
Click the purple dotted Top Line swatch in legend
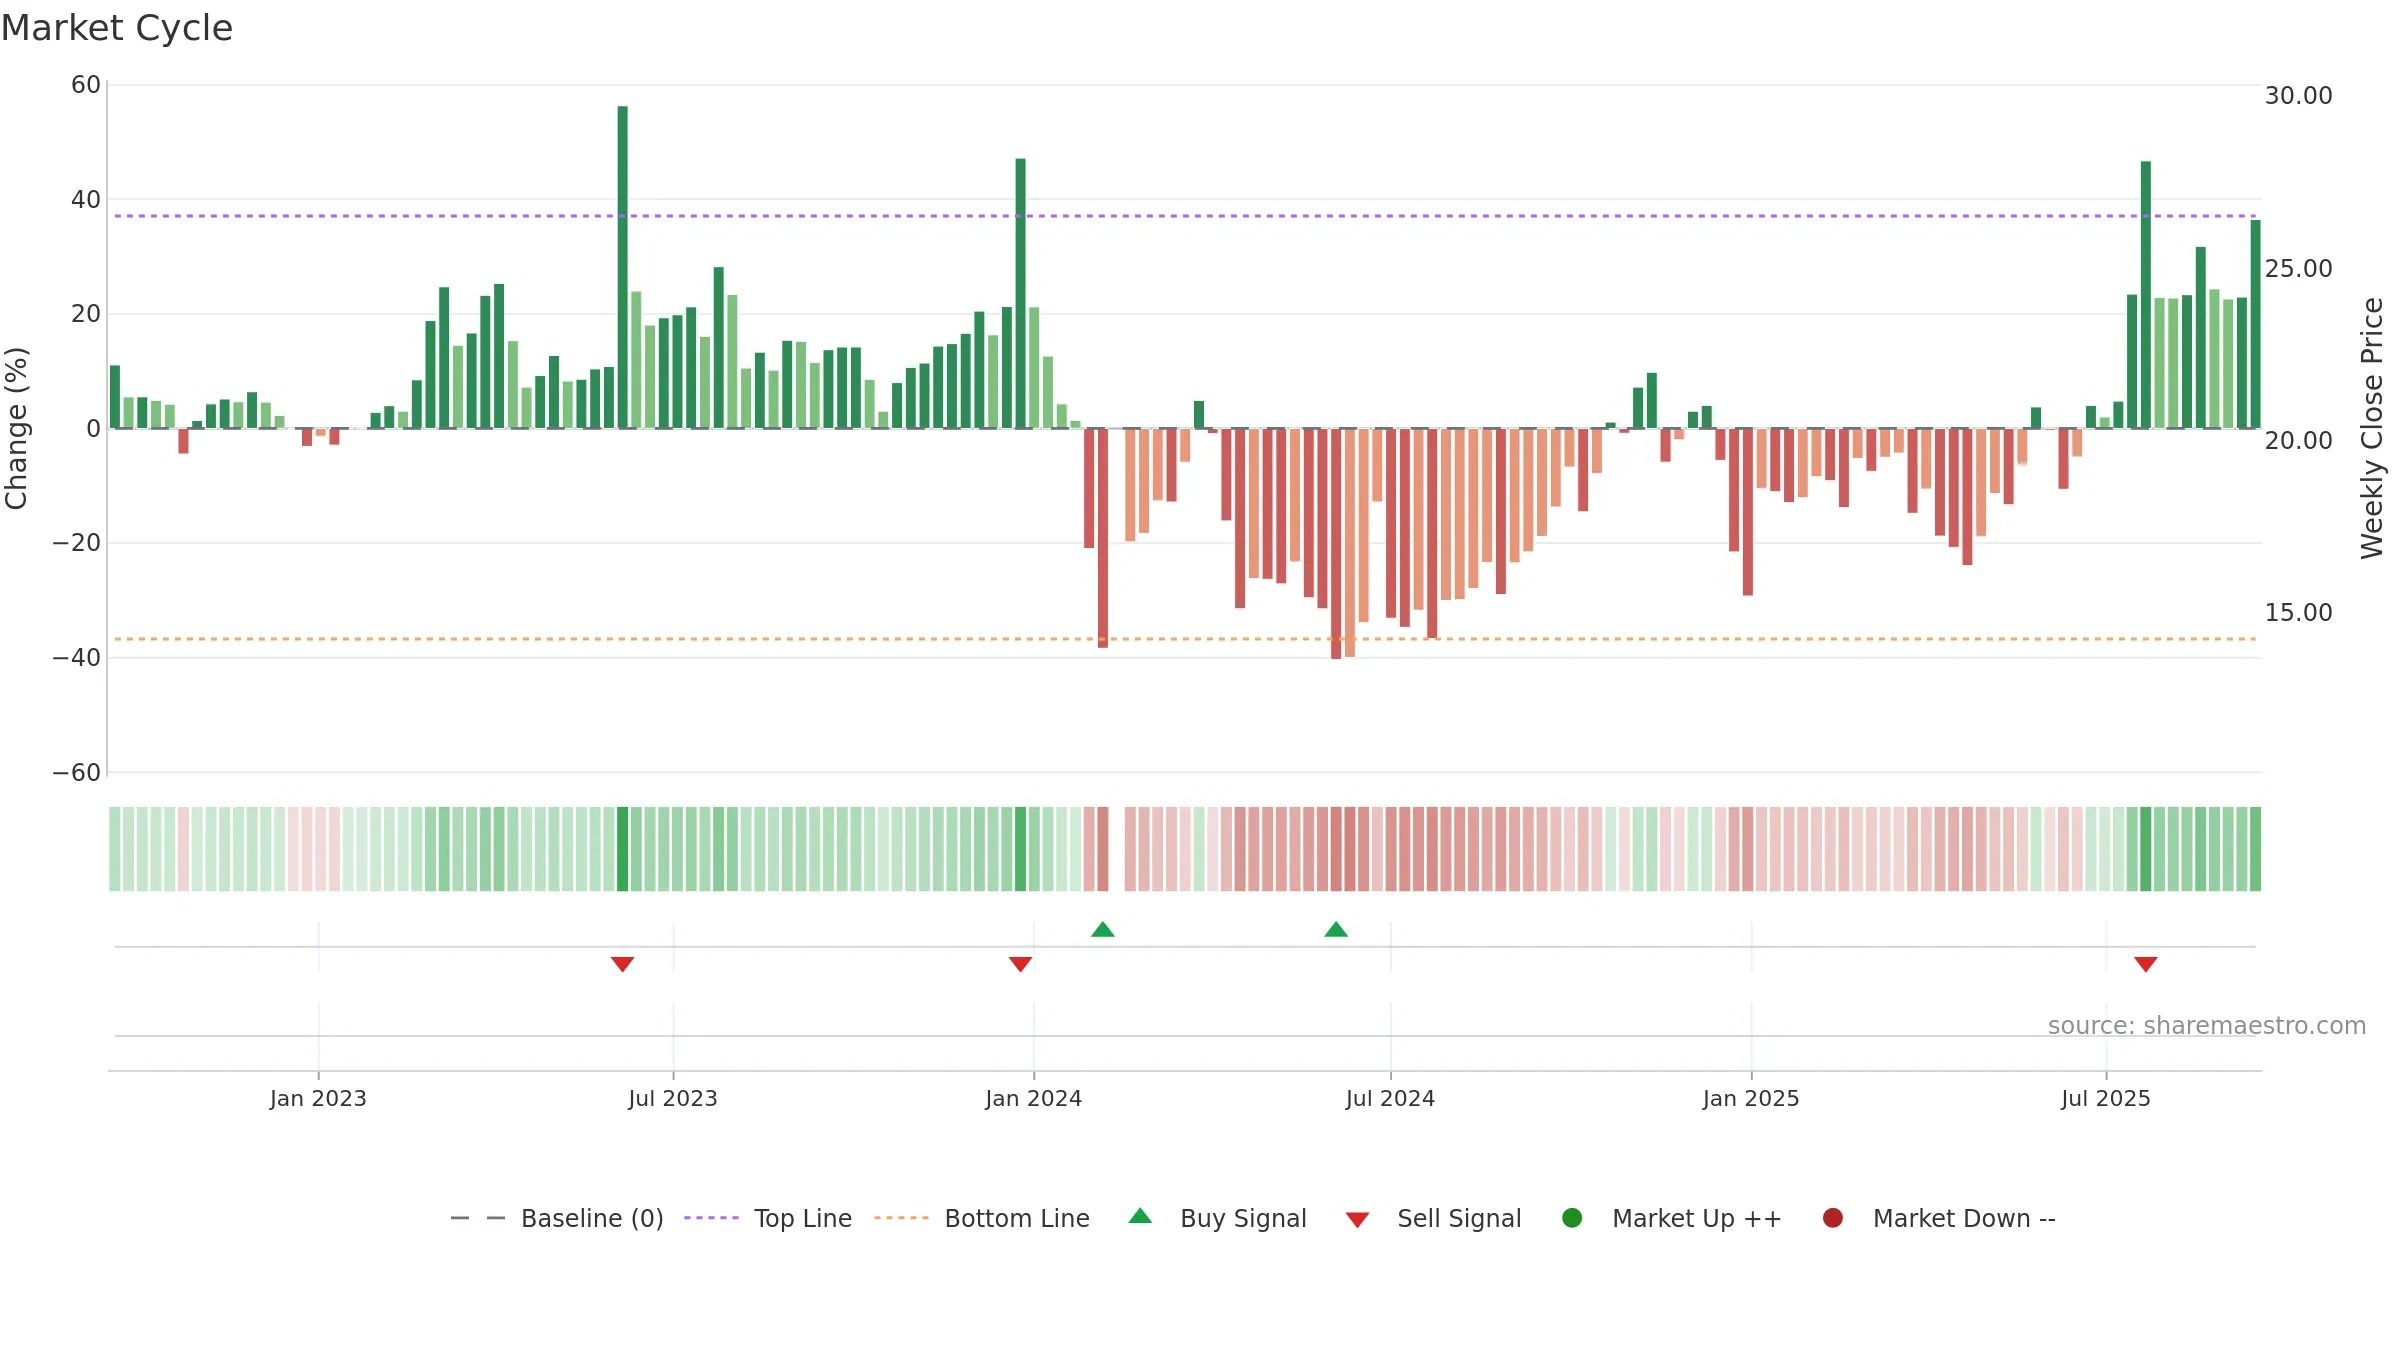[x=711, y=1218]
